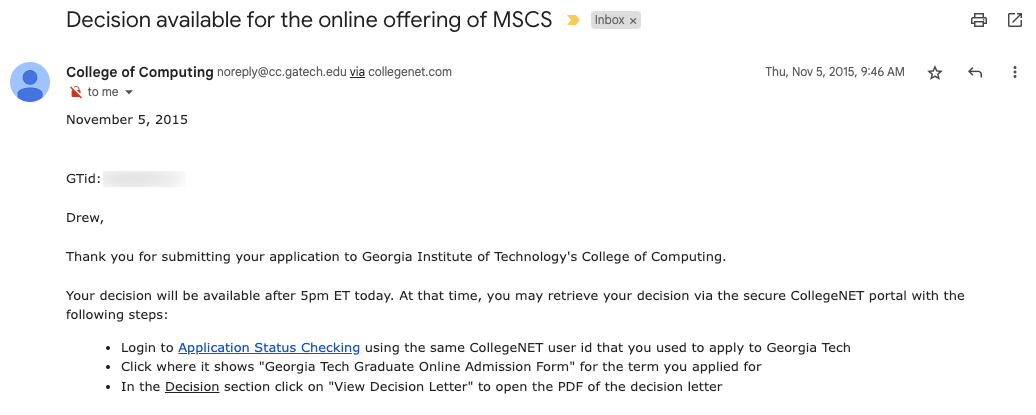Click the Inbox label chip
This screenshot has width=1036, height=415.
pos(609,20)
